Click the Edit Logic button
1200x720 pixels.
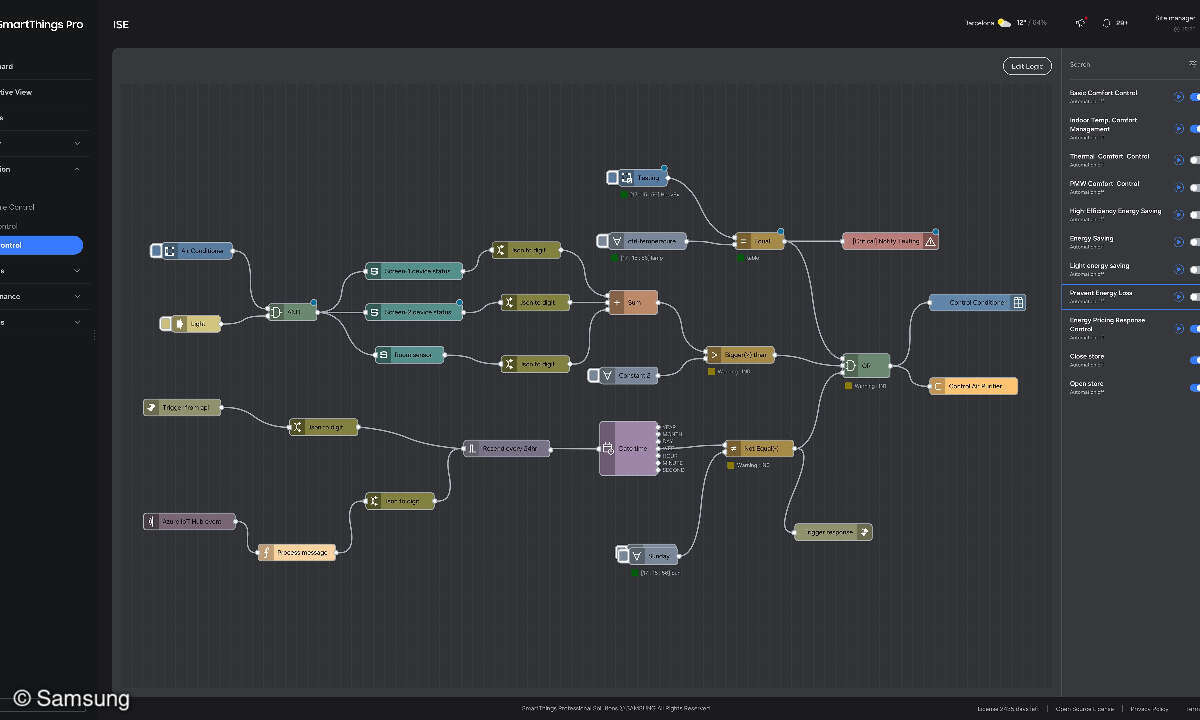[1027, 66]
